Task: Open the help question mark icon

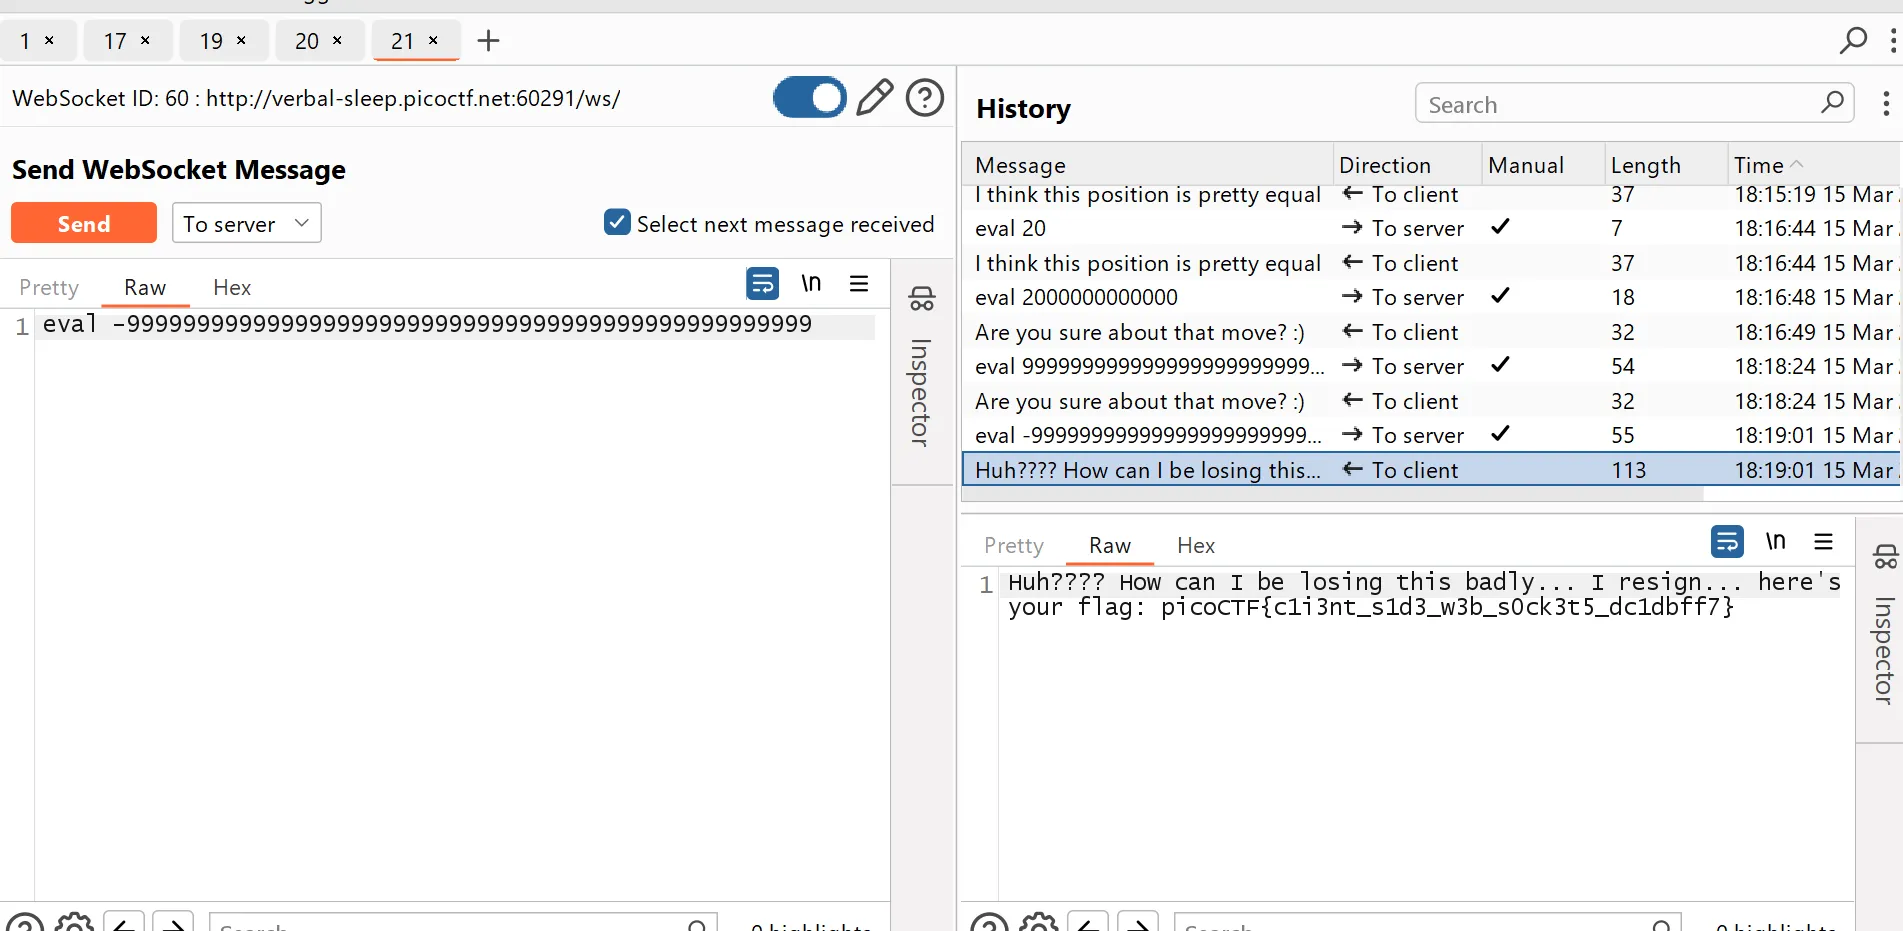Action: tap(924, 98)
